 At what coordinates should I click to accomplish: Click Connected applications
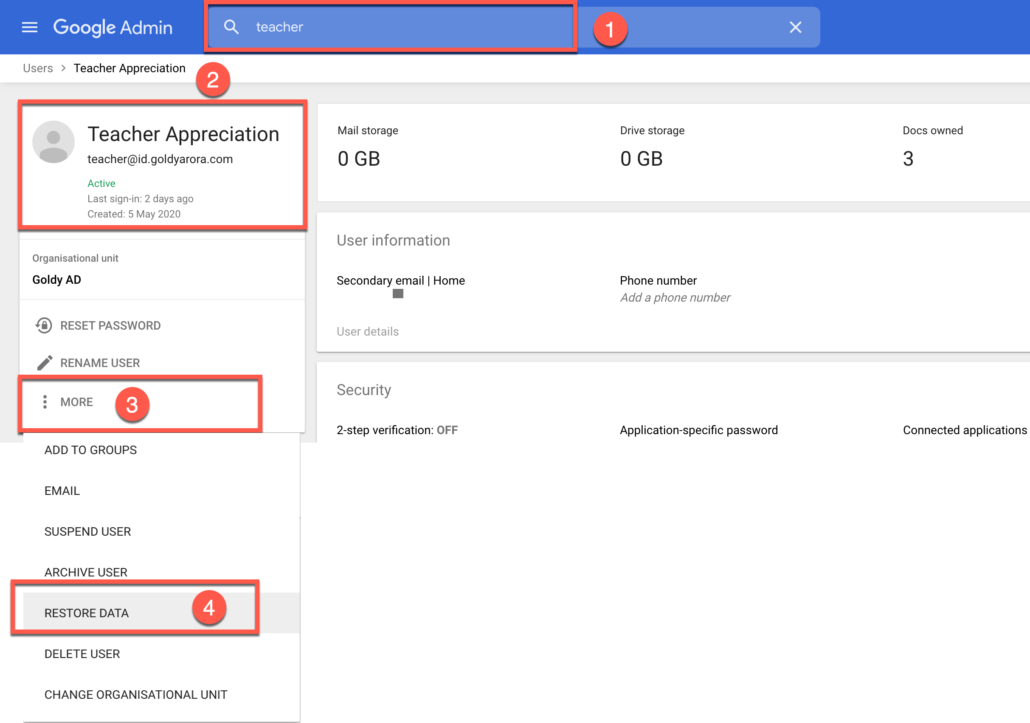click(964, 430)
